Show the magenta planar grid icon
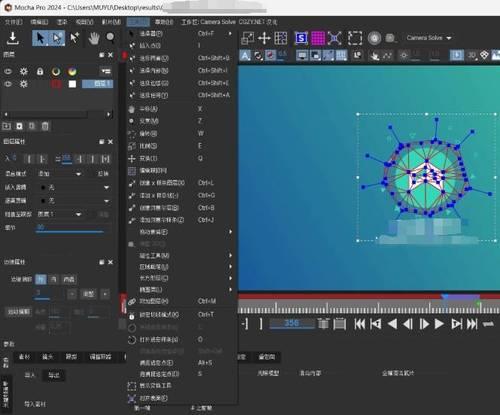Screen dimensions: 500x415 (318, 38)
